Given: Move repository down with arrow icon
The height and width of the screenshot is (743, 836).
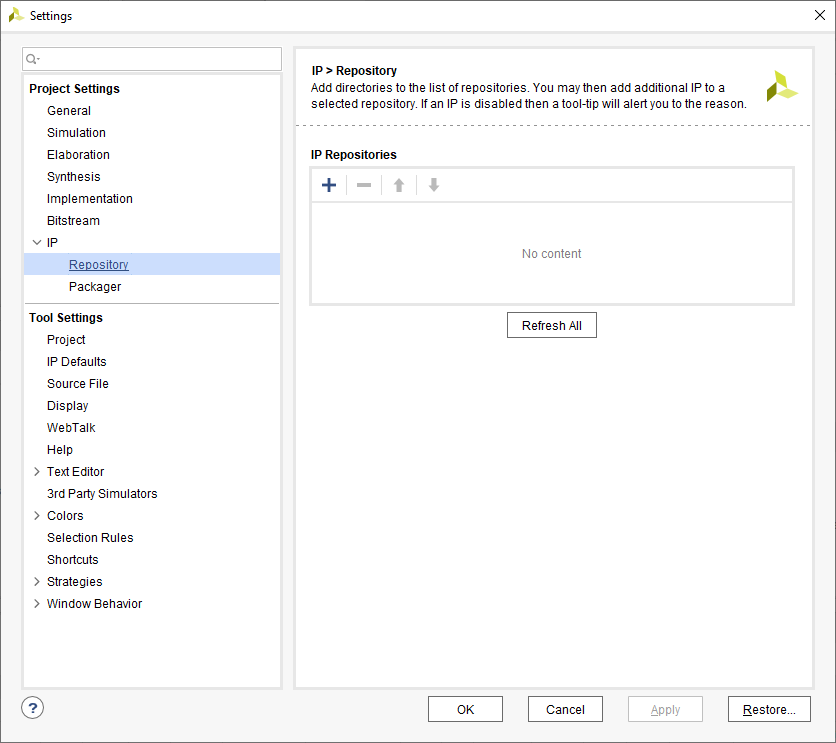Looking at the screenshot, I should [x=434, y=185].
